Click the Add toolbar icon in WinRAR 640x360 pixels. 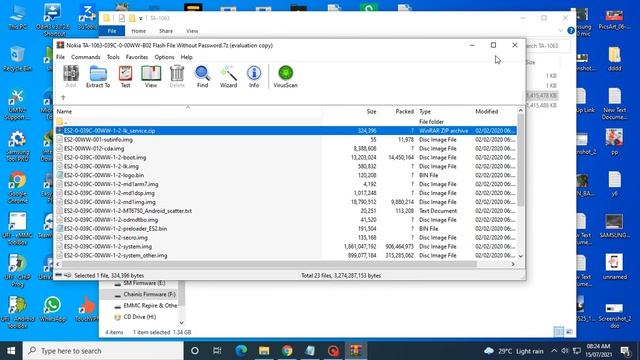[x=71, y=76]
